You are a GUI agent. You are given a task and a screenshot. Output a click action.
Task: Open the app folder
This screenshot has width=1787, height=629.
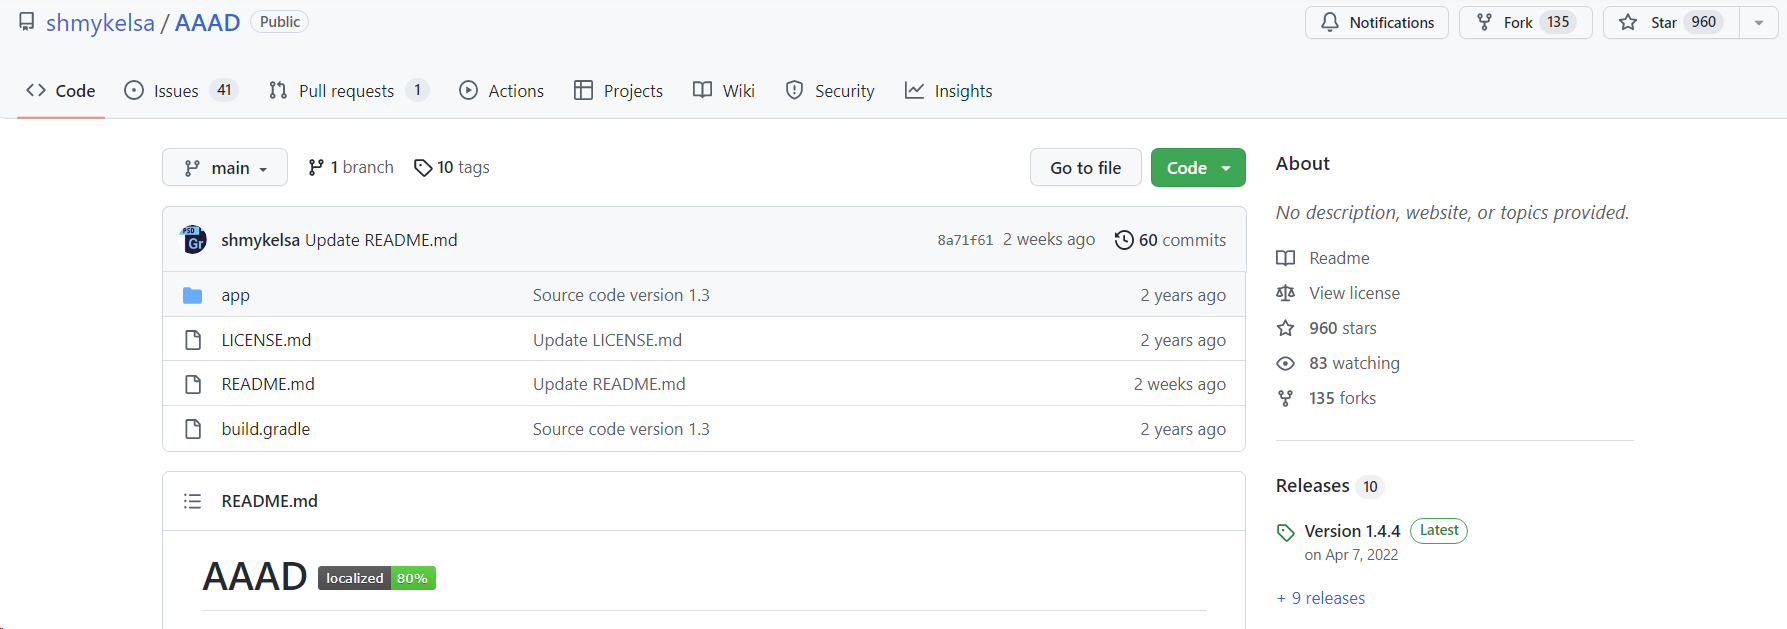(x=235, y=295)
